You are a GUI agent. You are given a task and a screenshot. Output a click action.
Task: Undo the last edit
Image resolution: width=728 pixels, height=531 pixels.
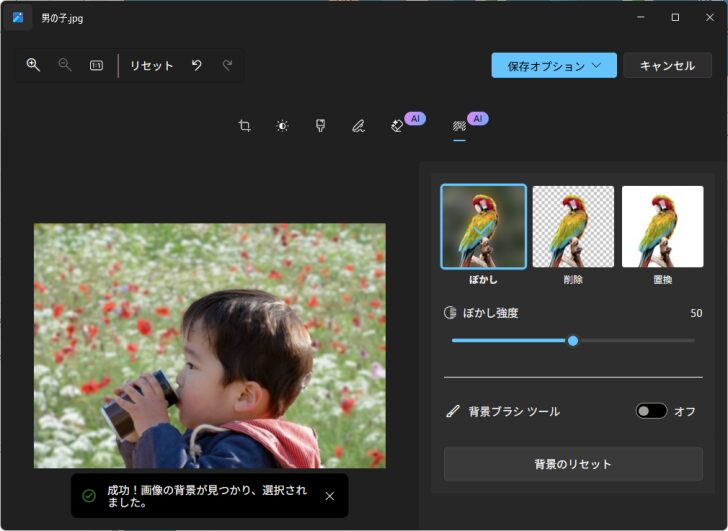[x=196, y=65]
